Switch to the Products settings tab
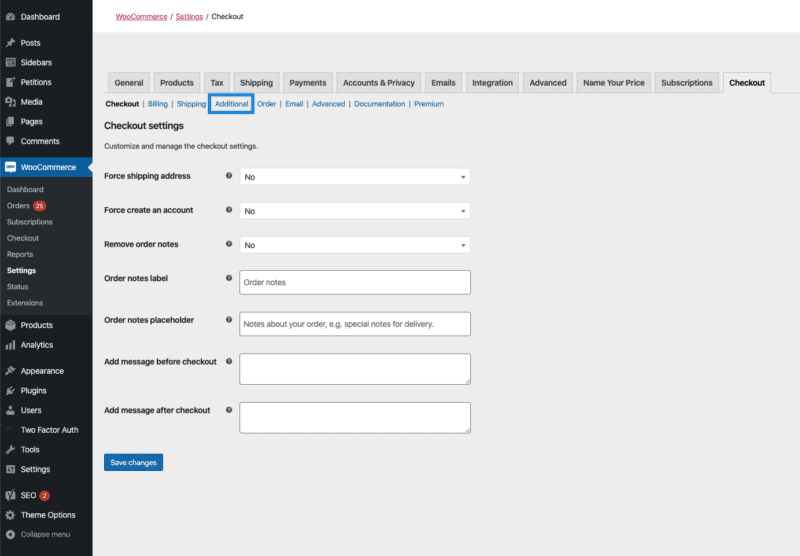Screen dimensions: 800x556 point(177,83)
